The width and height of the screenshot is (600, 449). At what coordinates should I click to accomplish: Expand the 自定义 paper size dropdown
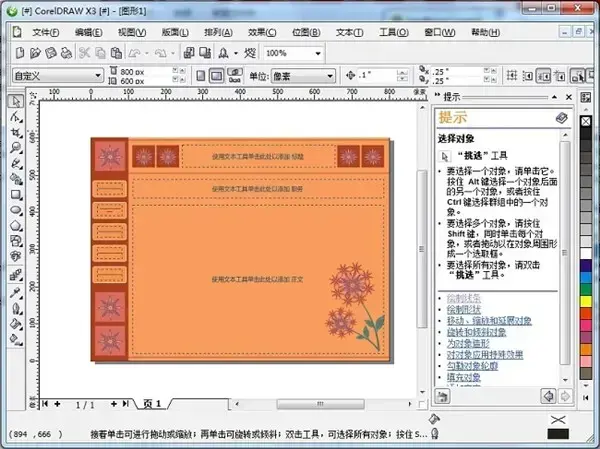58,76
